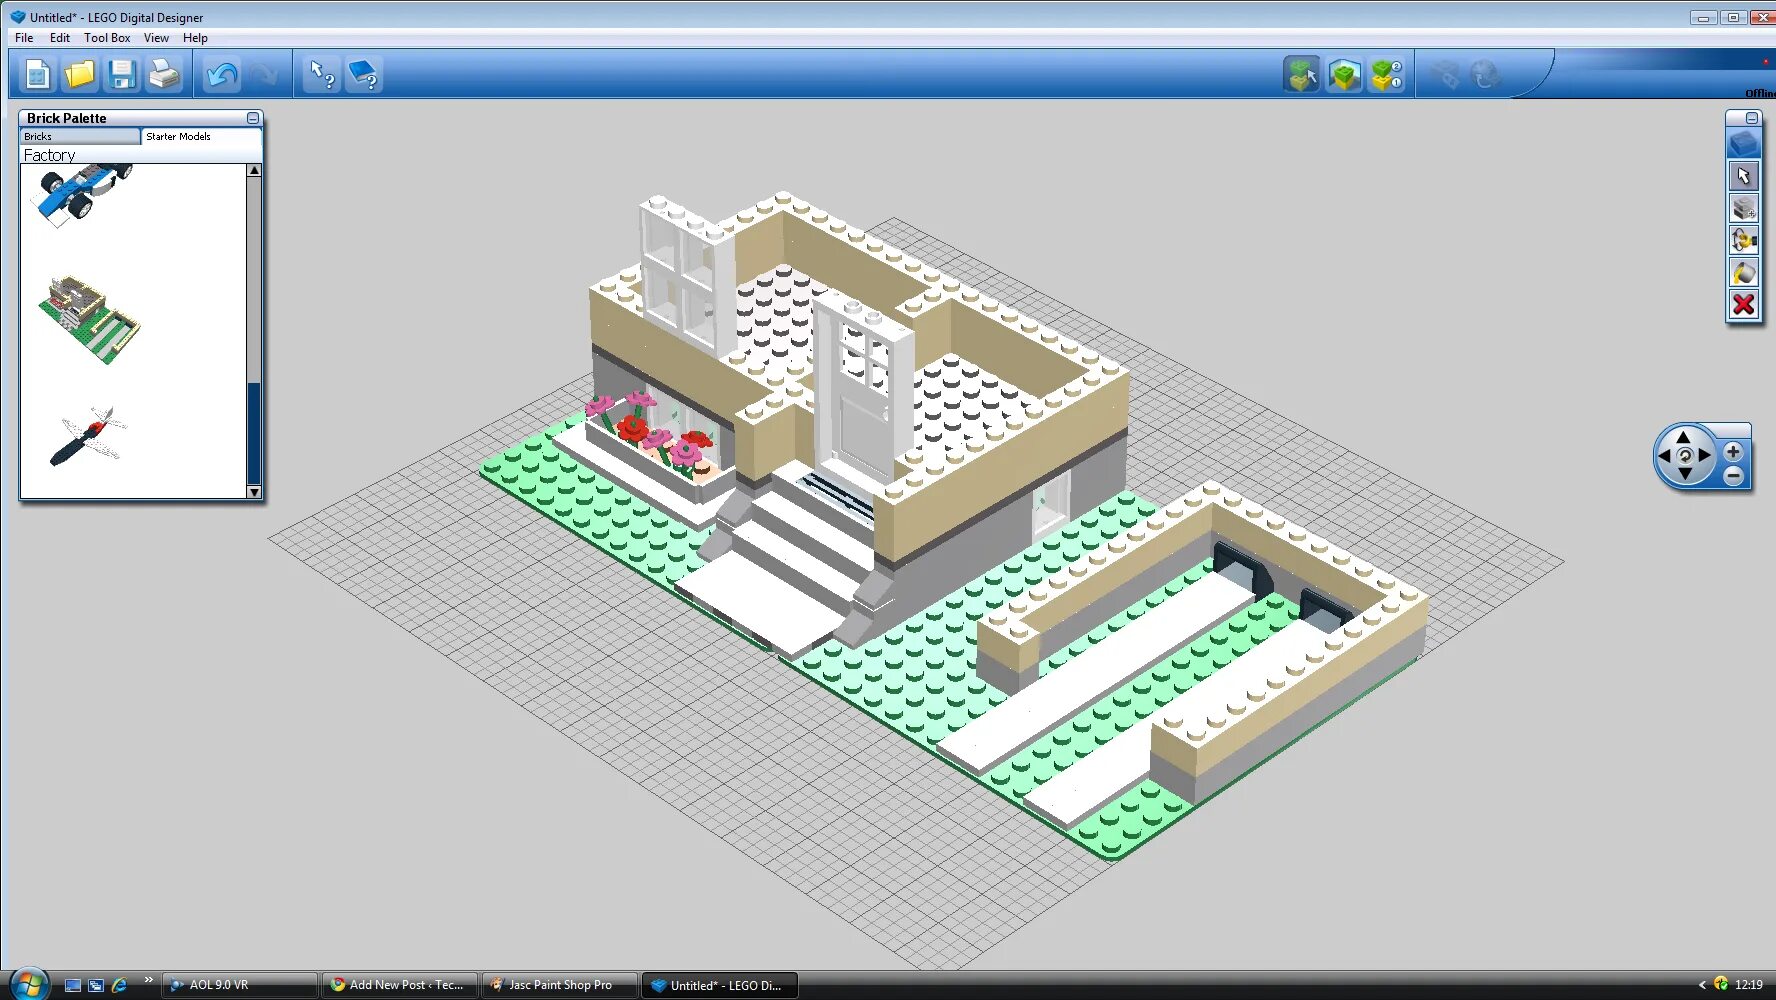The height and width of the screenshot is (1000, 1776).
Task: Click Show Desktop quick launch icon
Action: [72, 985]
